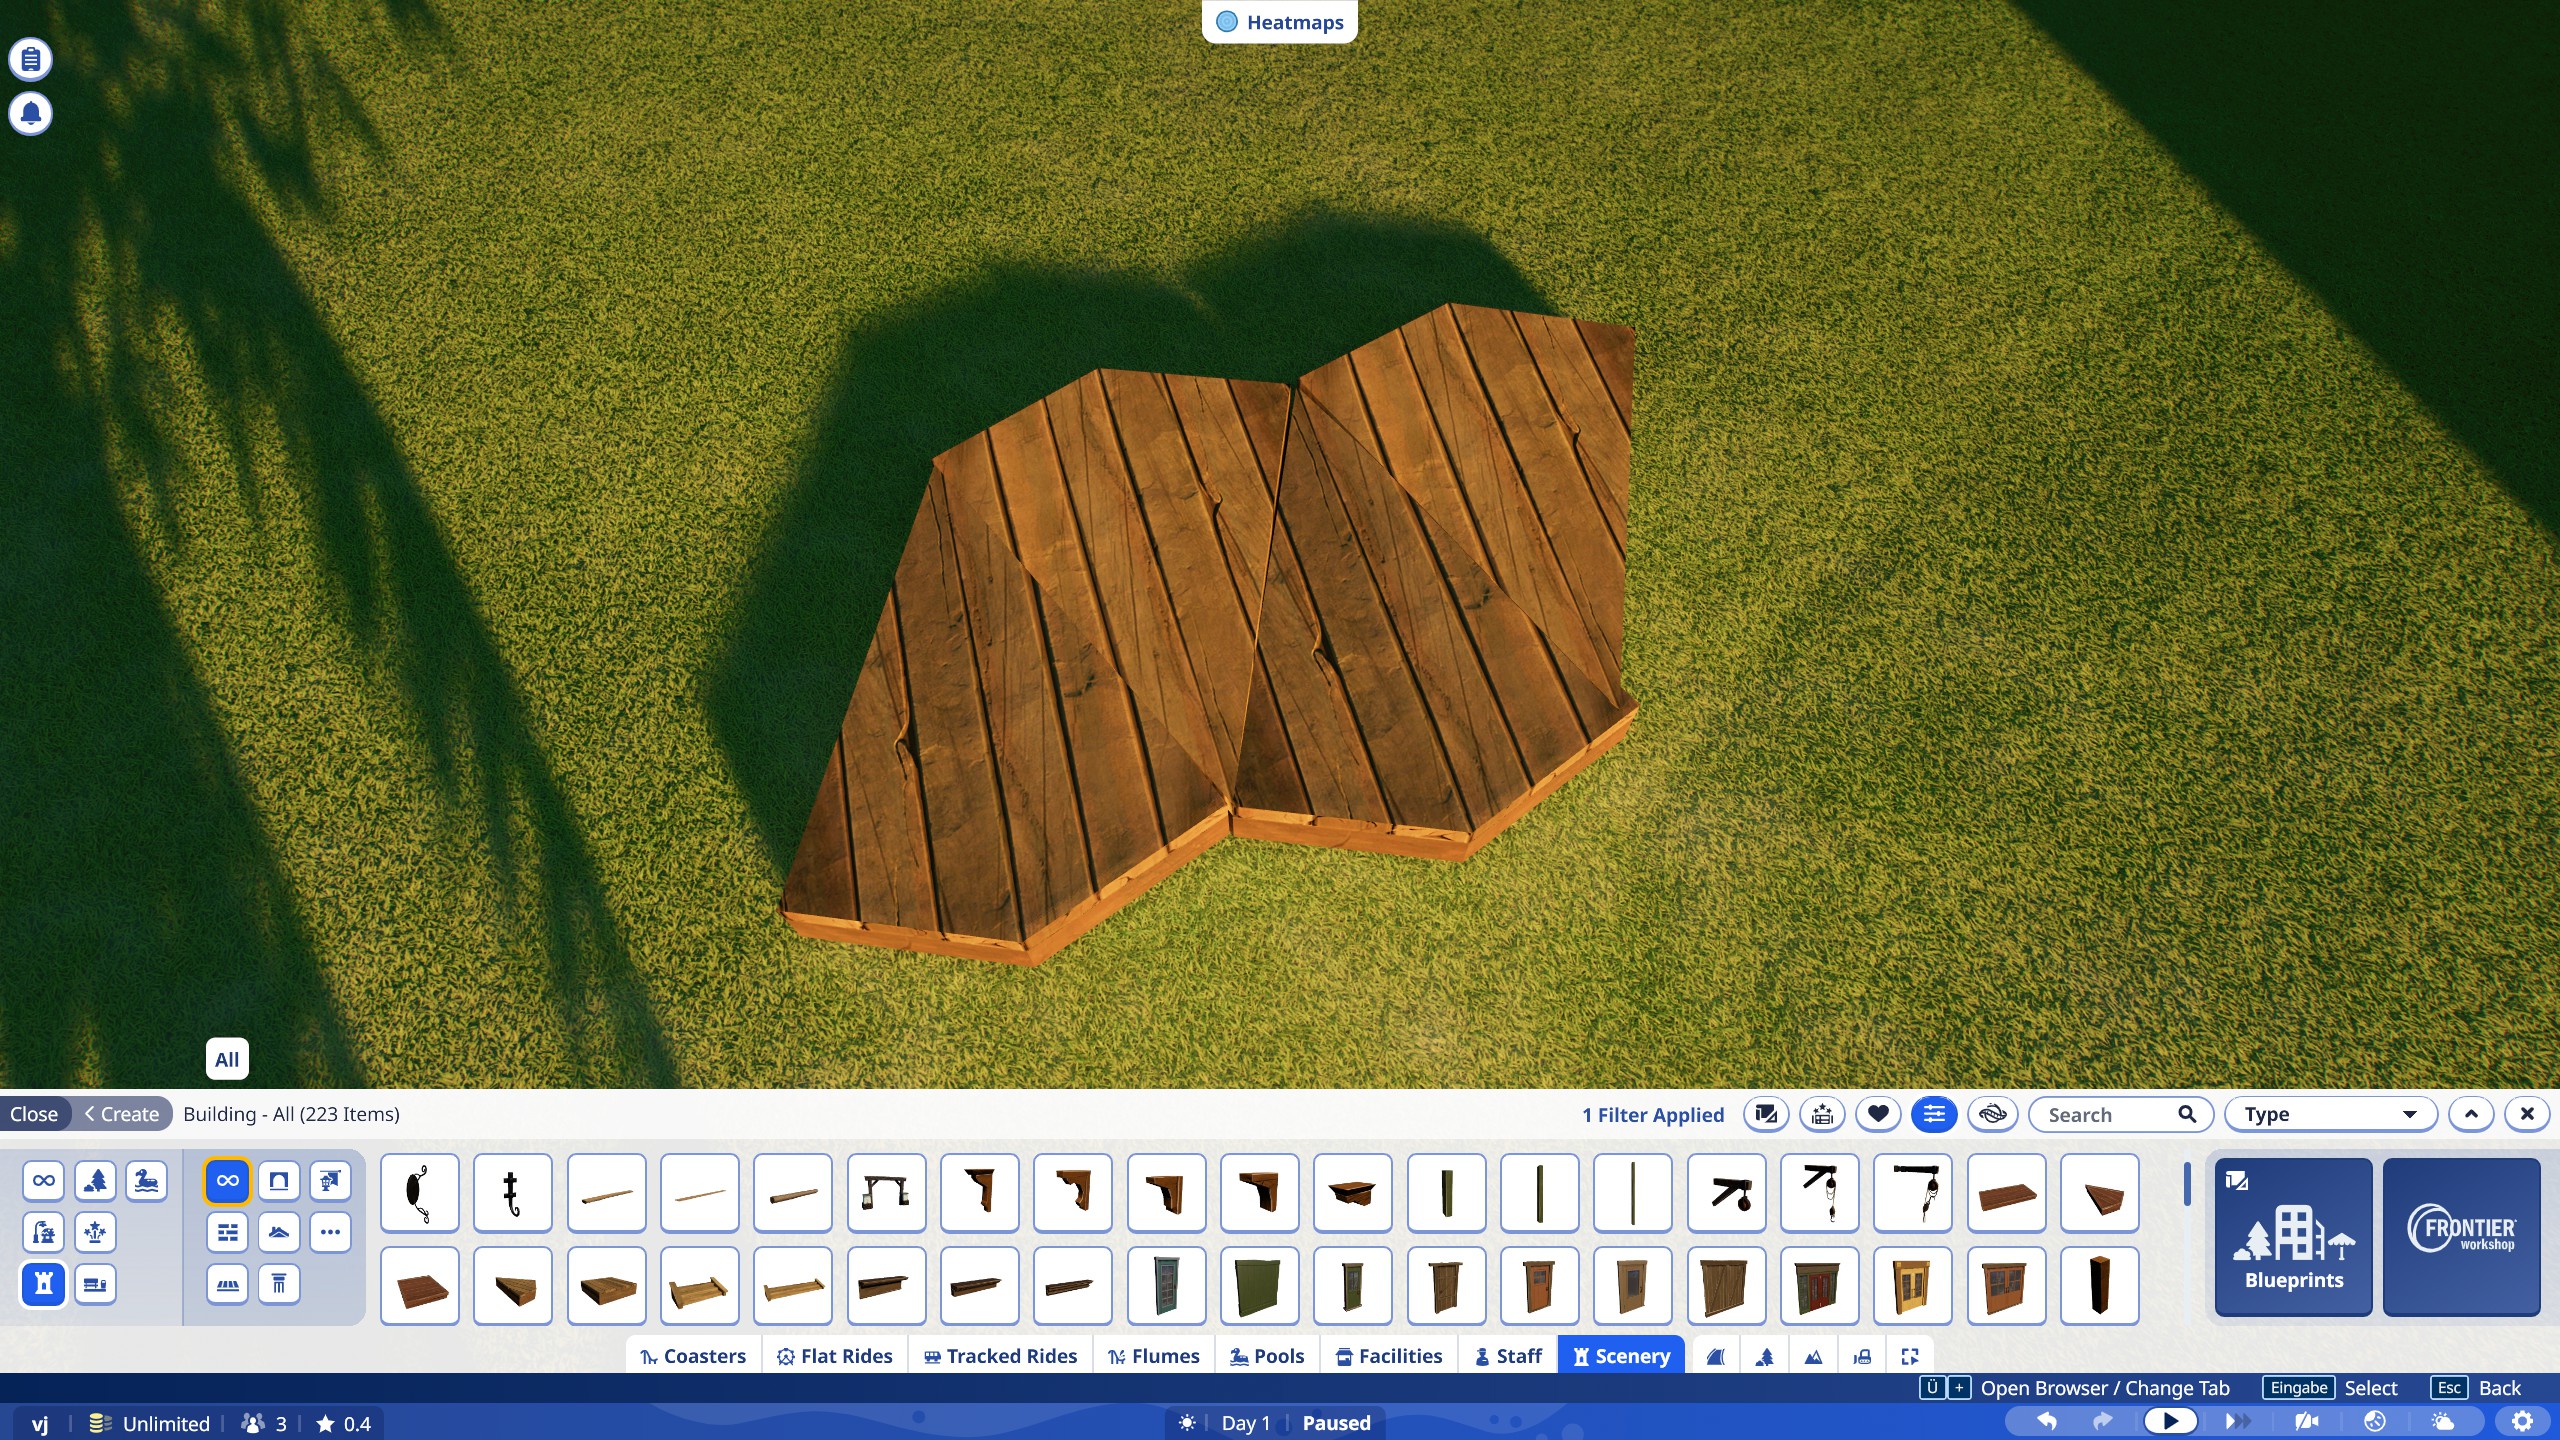Open the park management clipboard icon
Viewport: 2560px width, 1440px height.
tap(31, 60)
